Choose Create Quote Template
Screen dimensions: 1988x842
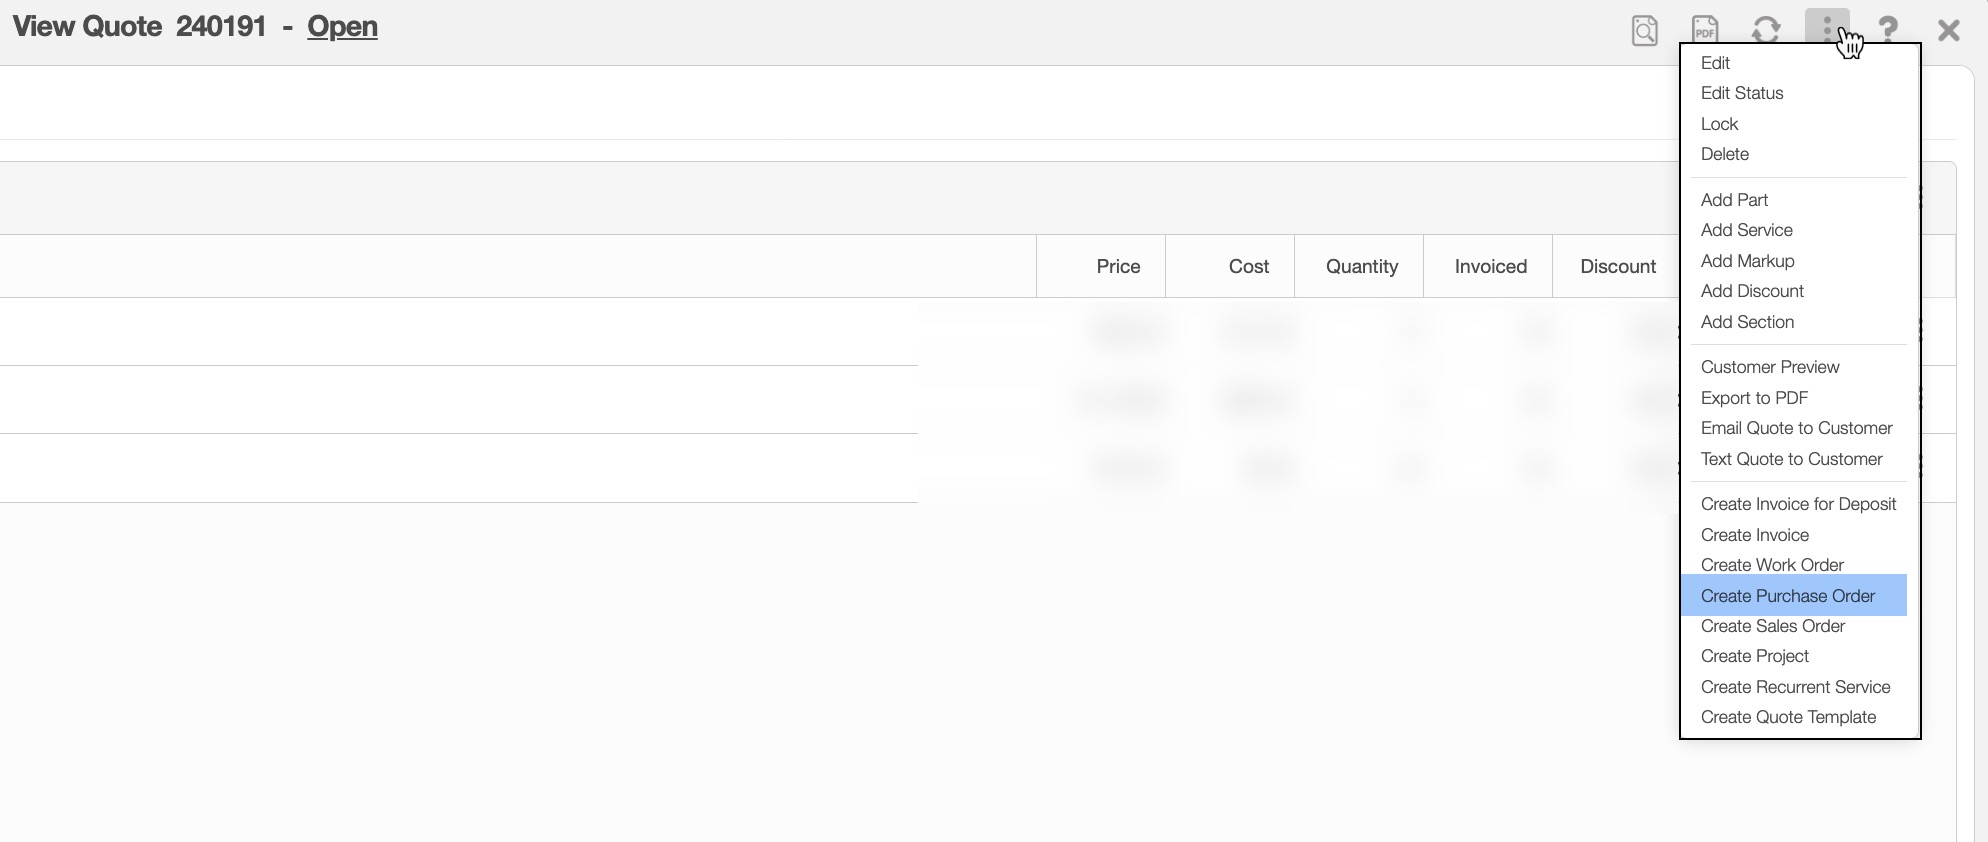1788,717
